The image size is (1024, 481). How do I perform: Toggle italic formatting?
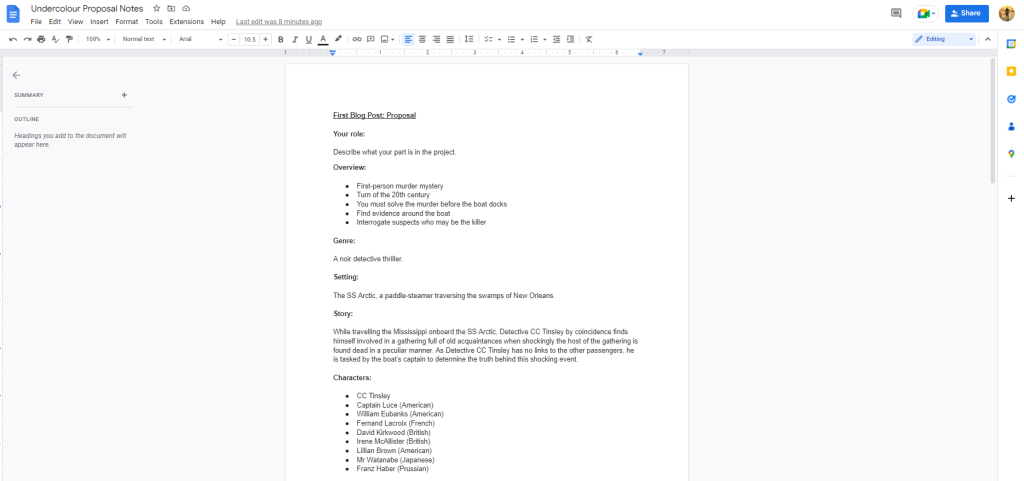[294, 39]
